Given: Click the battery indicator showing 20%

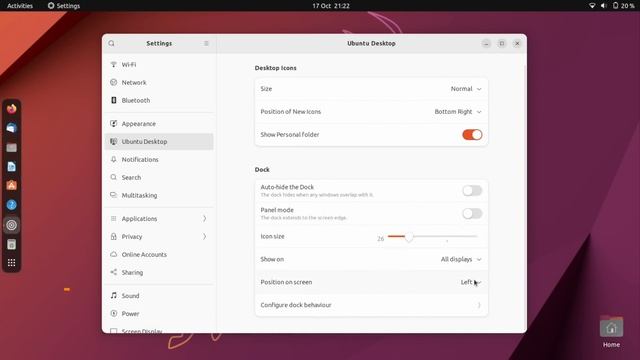Looking at the screenshot, I should (623, 6).
